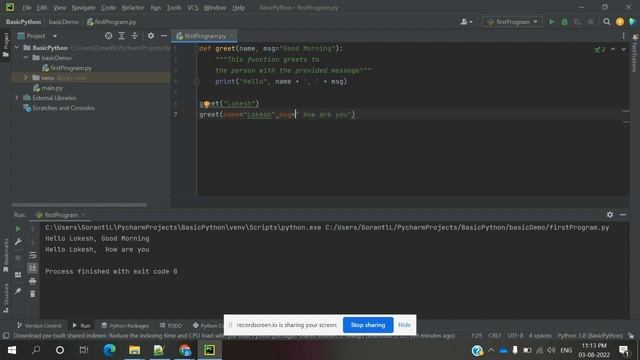
Task: Open inspection widget showing 2 checks
Action: tap(600, 49)
